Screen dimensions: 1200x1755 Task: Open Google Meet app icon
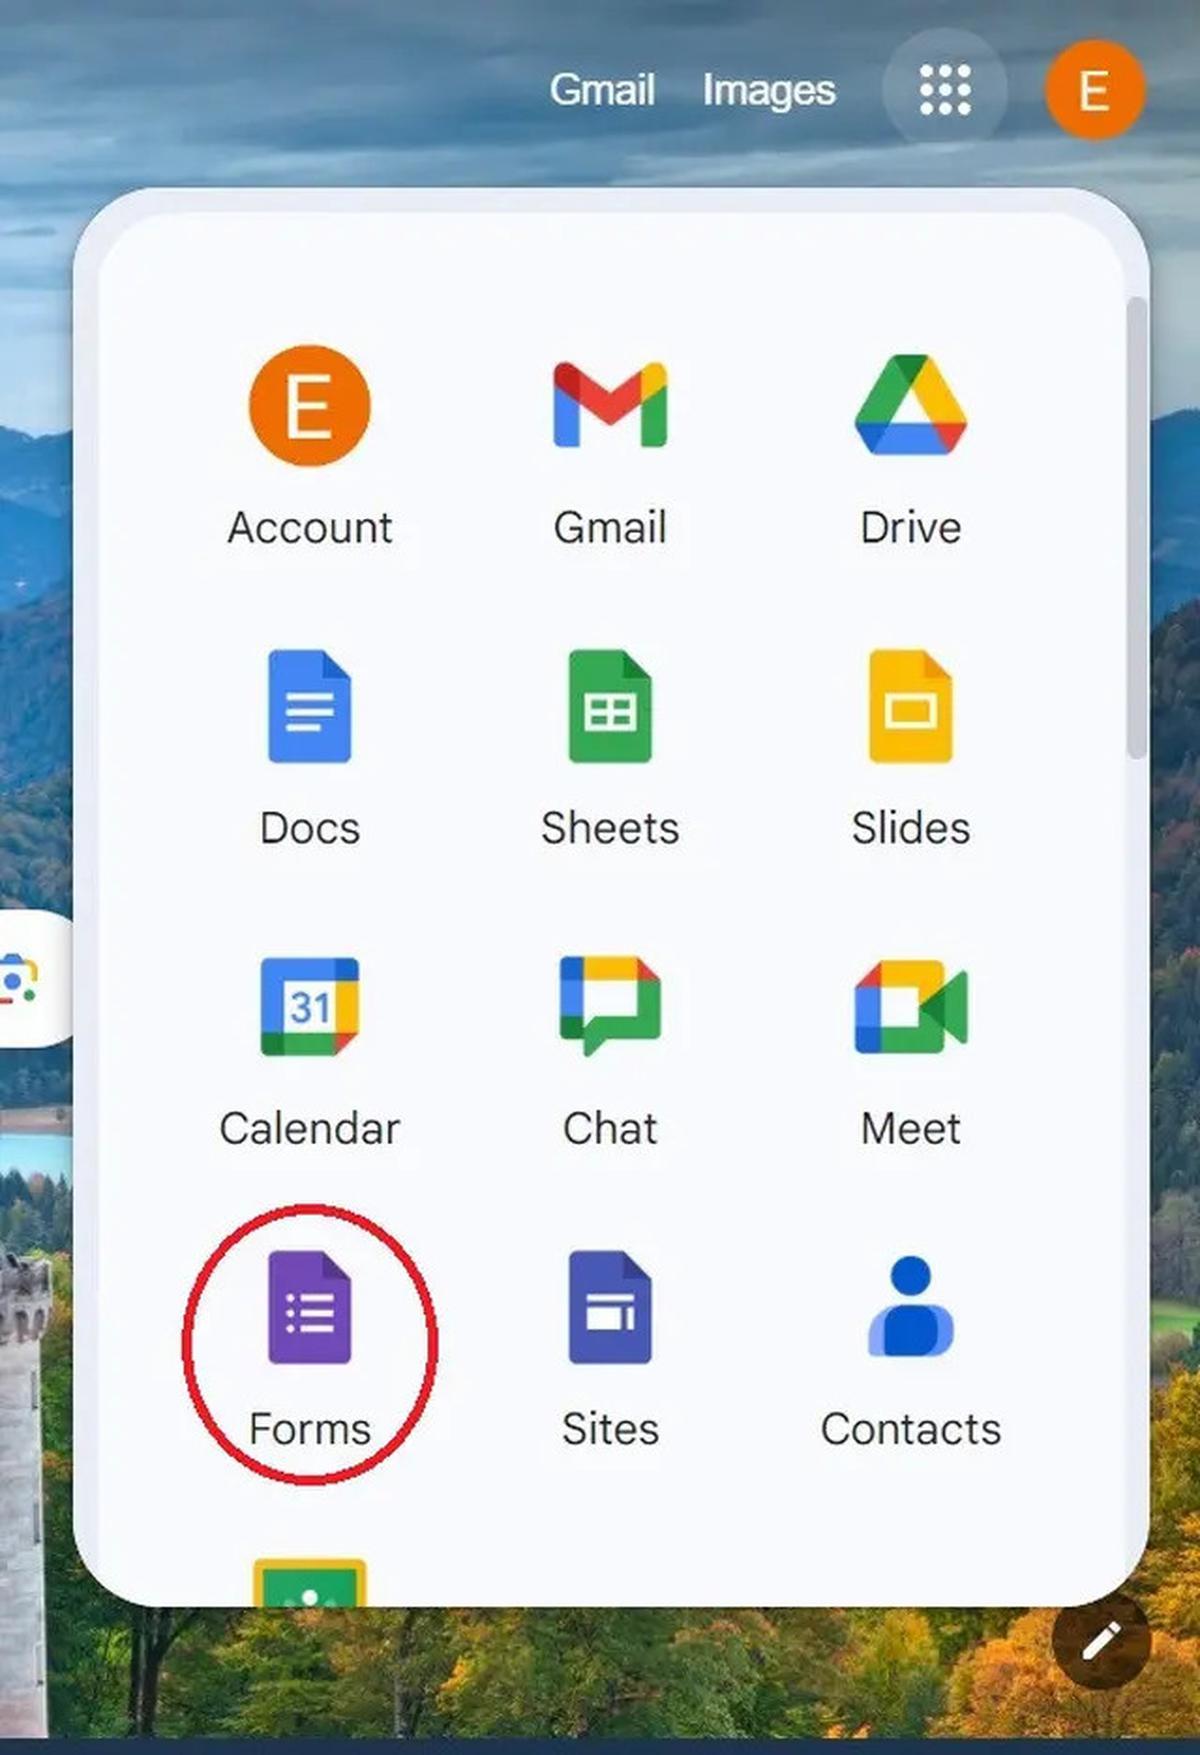tap(910, 1006)
